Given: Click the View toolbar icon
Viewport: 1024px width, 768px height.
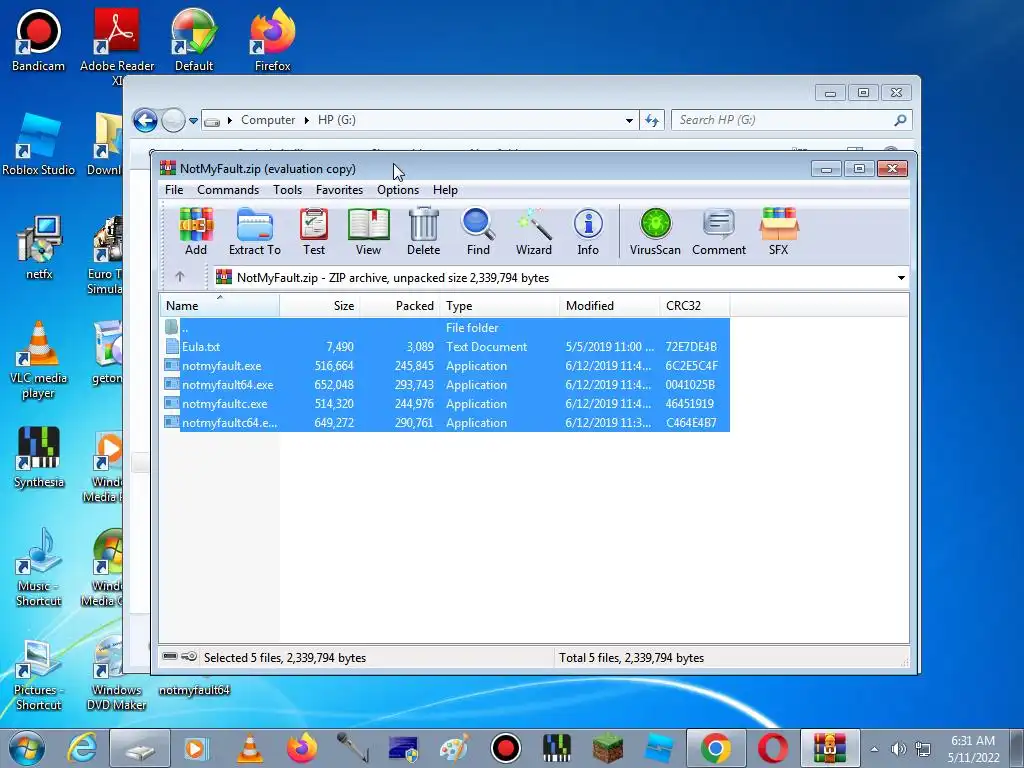Looking at the screenshot, I should [x=368, y=232].
